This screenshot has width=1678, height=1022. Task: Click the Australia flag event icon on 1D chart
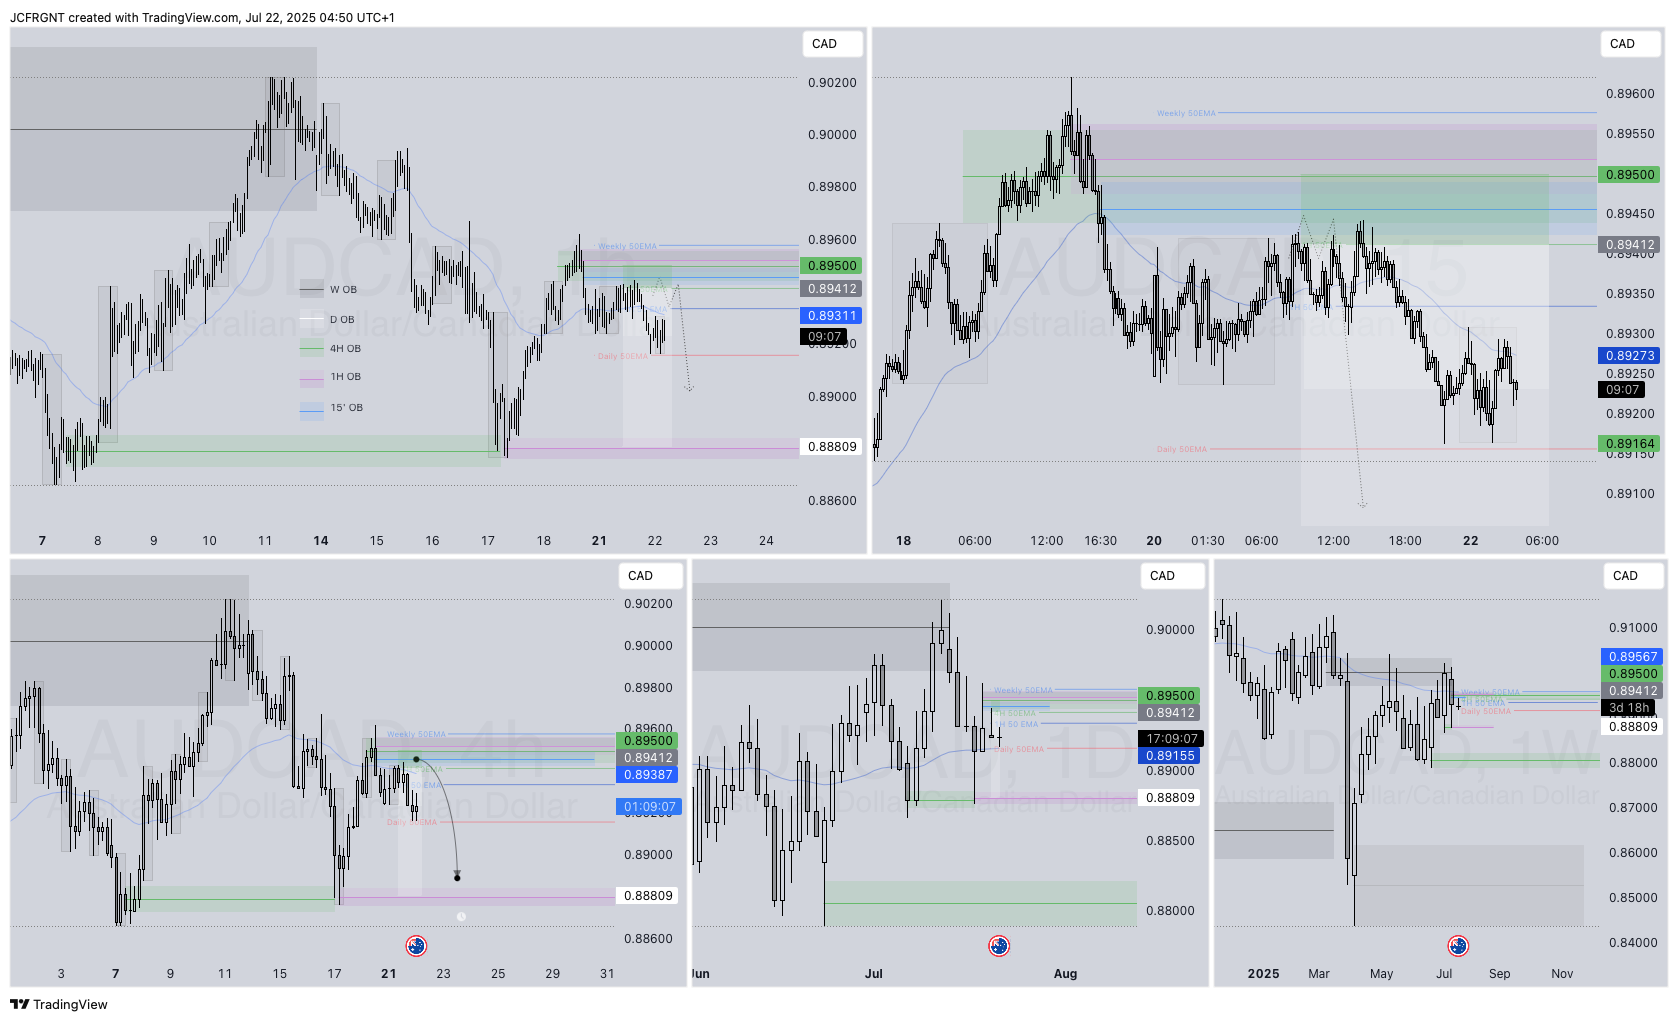999,946
